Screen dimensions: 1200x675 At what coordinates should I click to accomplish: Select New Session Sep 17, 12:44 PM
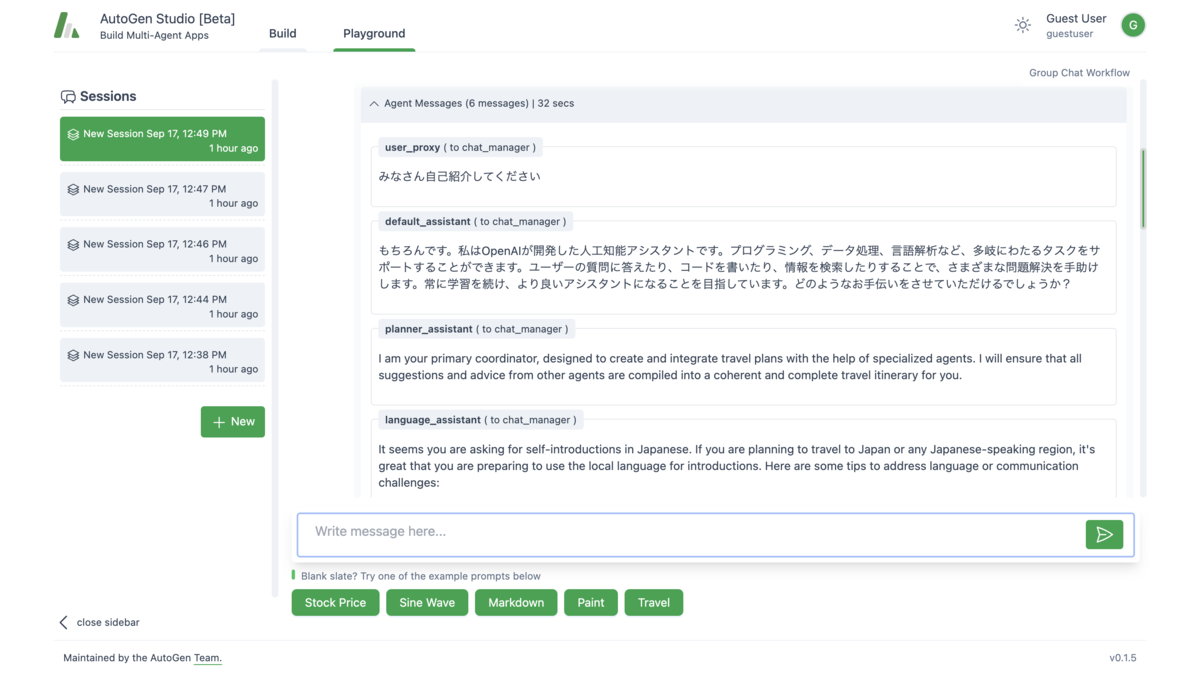pyautogui.click(x=162, y=305)
